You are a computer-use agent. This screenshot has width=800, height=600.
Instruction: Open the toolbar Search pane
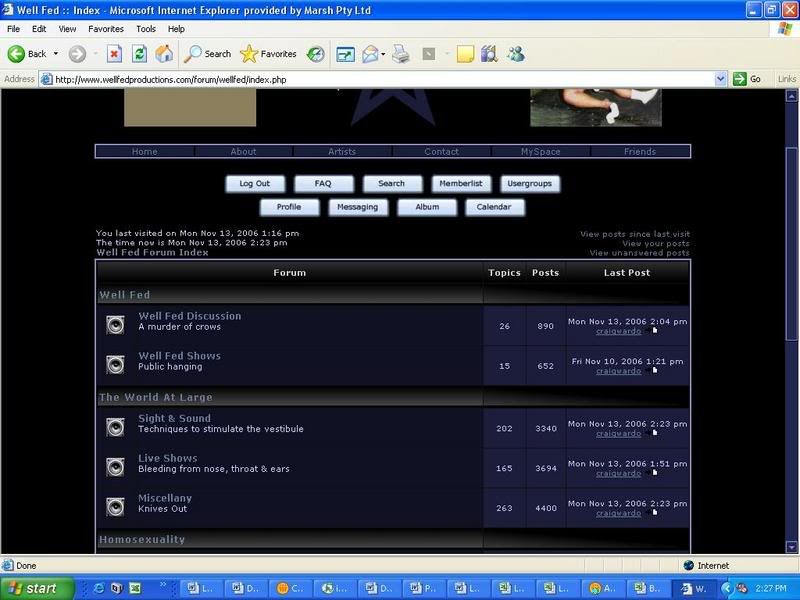click(x=208, y=54)
